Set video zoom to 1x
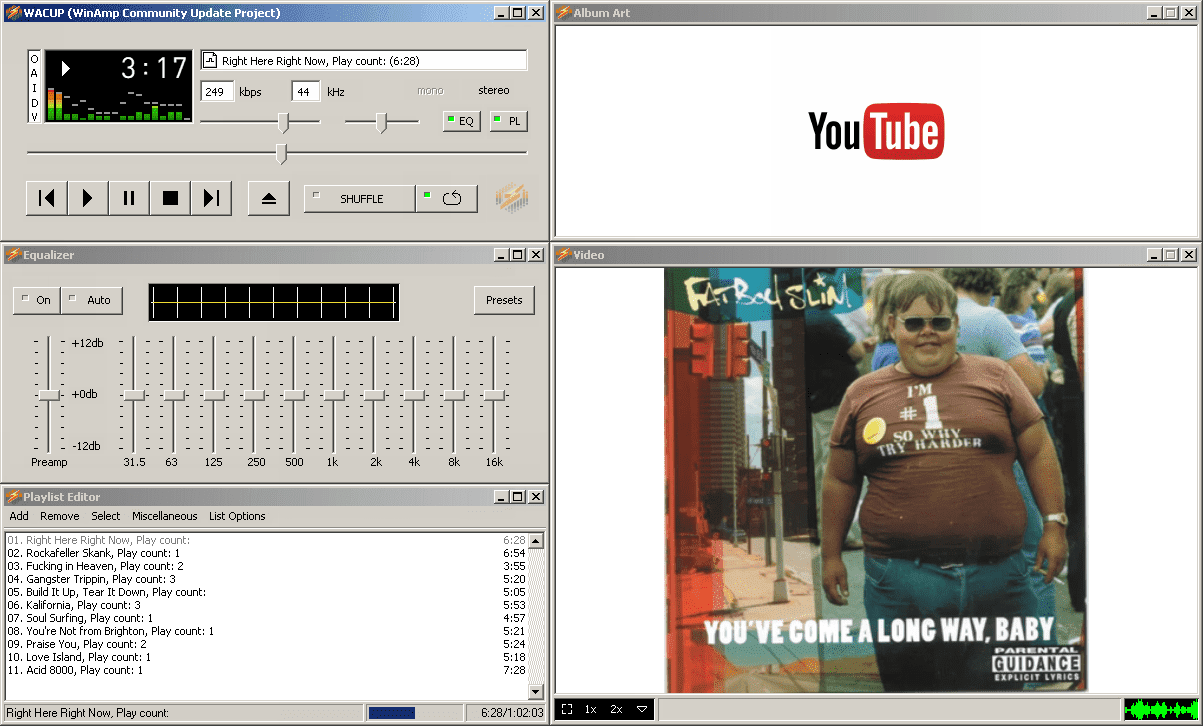Image resolution: width=1203 pixels, height=726 pixels. 591,709
